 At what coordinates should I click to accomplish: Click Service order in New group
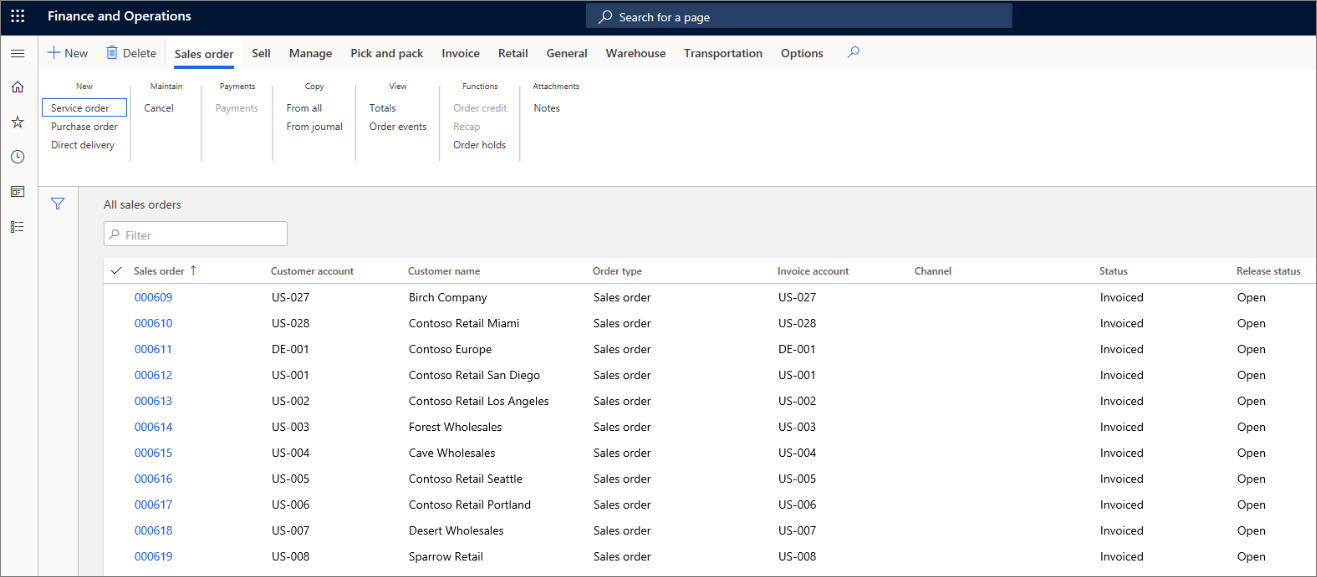[x=84, y=108]
